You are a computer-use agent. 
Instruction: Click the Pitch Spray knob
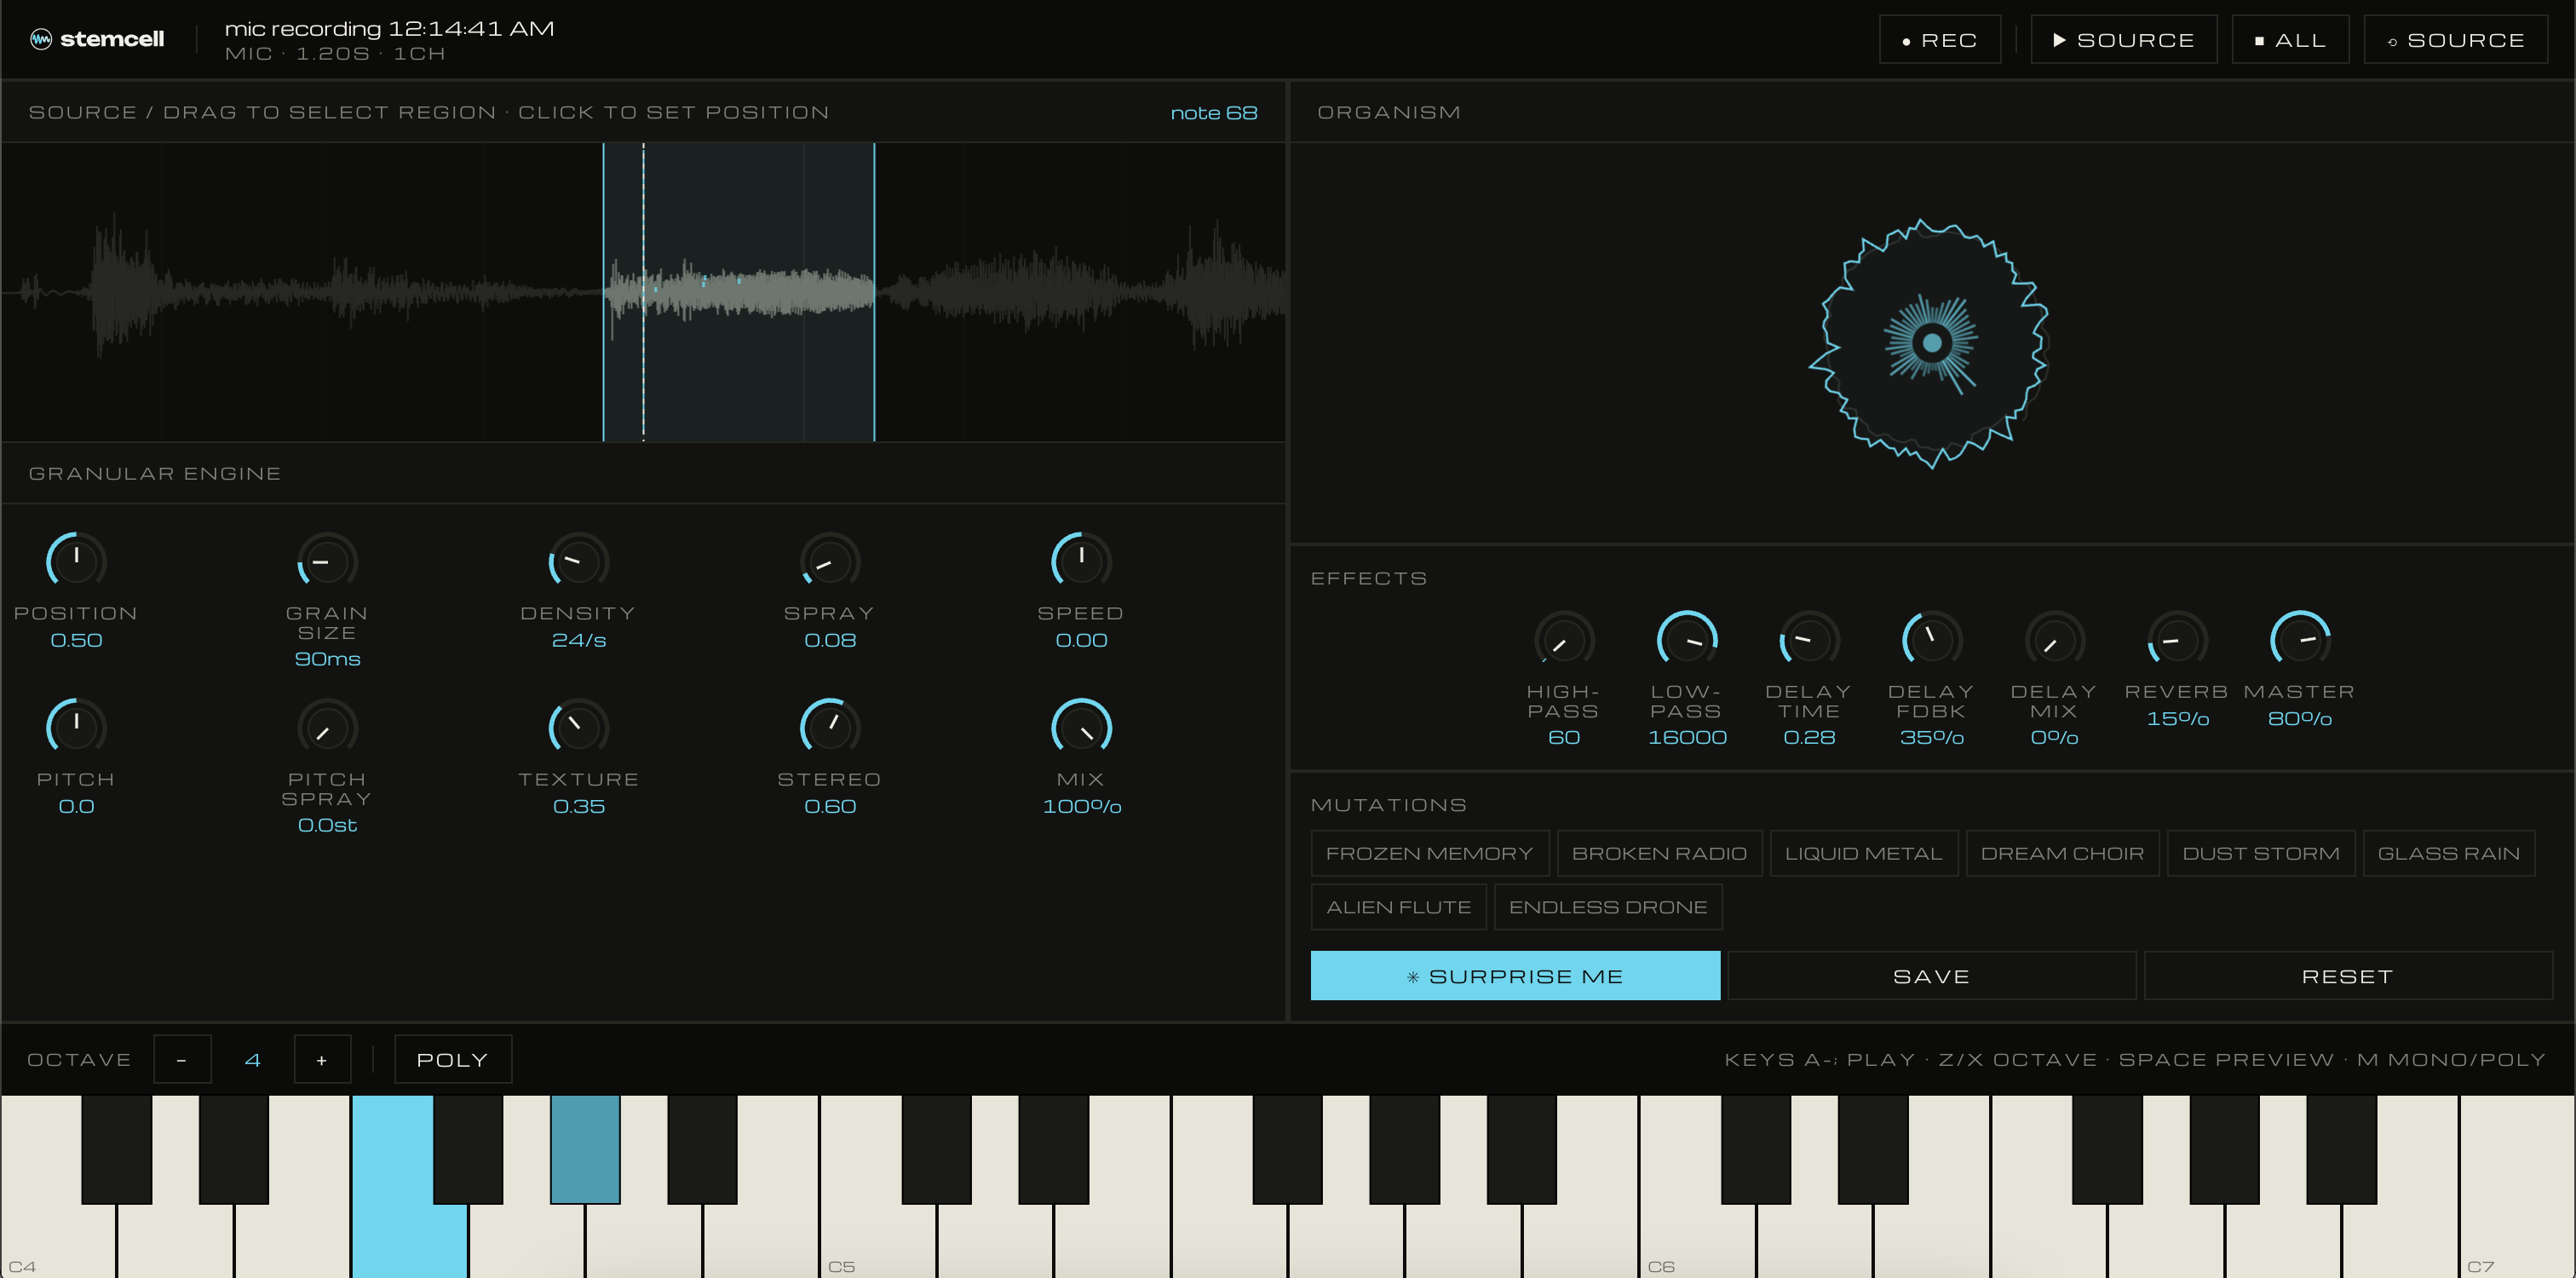pos(328,726)
